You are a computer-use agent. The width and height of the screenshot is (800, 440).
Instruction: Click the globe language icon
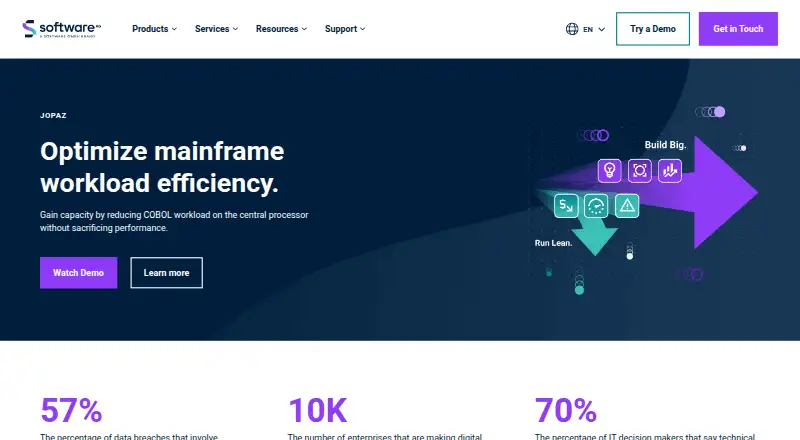[572, 29]
